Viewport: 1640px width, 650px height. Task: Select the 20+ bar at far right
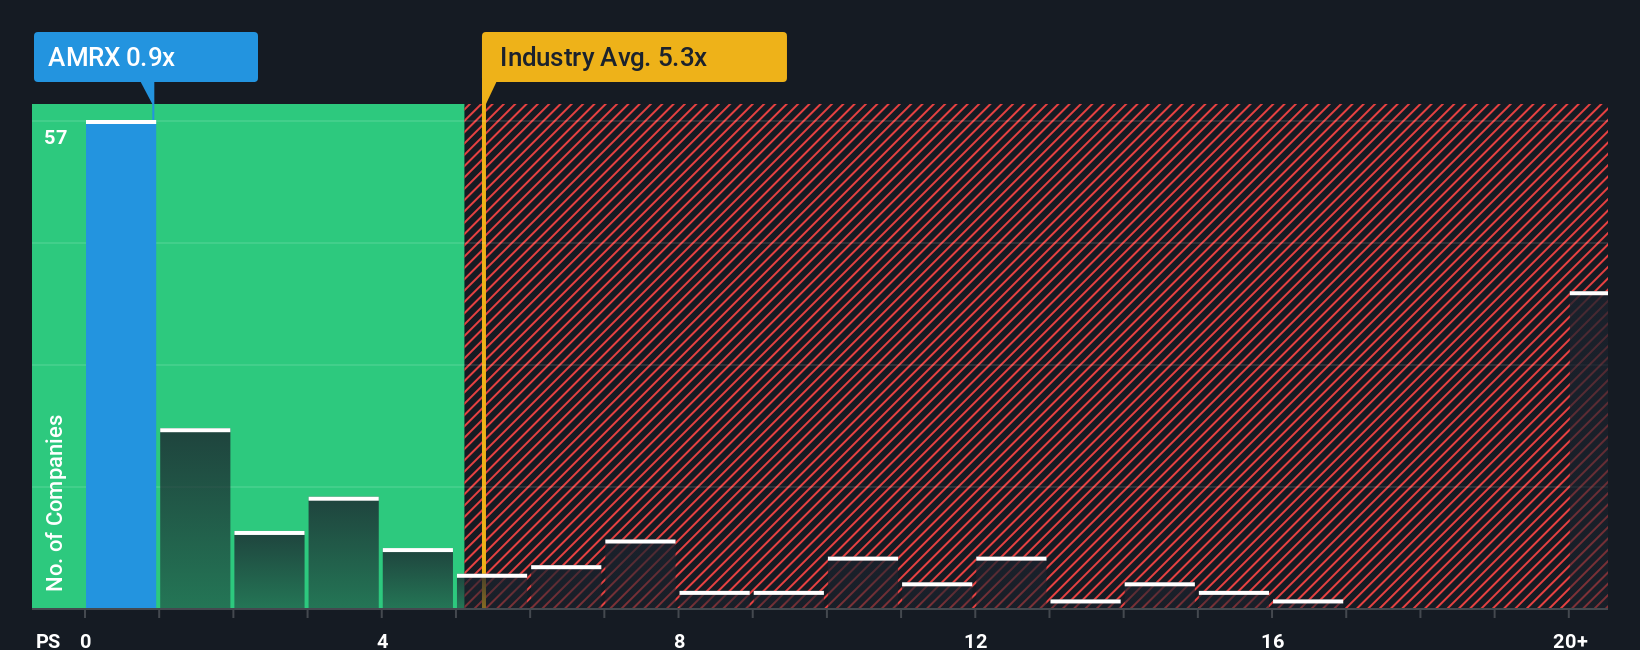[x=1589, y=451]
